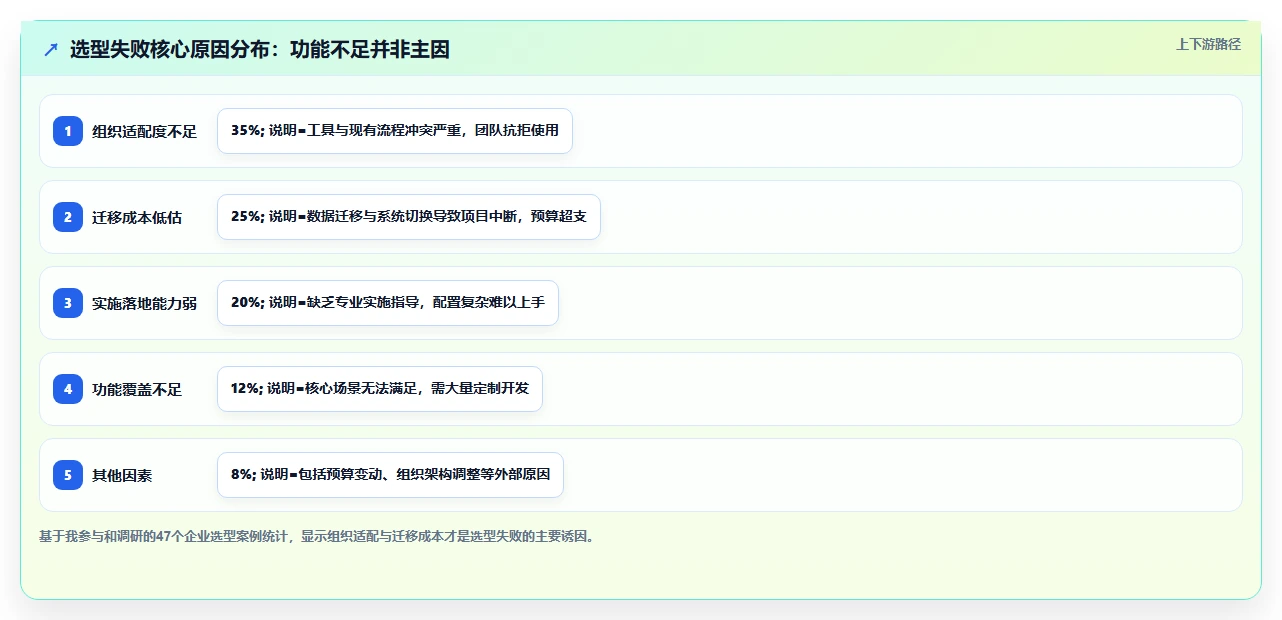Click the 35% 工具与现有流程冲突严重 description box
1282x620 pixels.
[x=395, y=131]
